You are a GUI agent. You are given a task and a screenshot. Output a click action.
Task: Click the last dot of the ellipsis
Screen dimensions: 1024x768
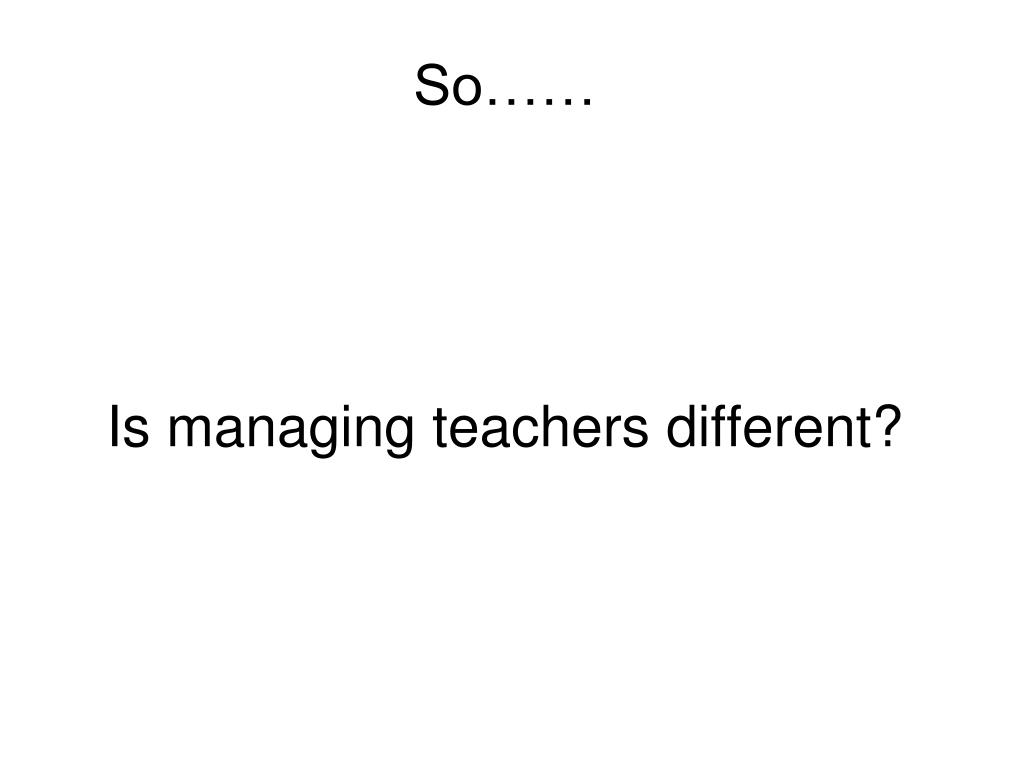pyautogui.click(x=588, y=103)
